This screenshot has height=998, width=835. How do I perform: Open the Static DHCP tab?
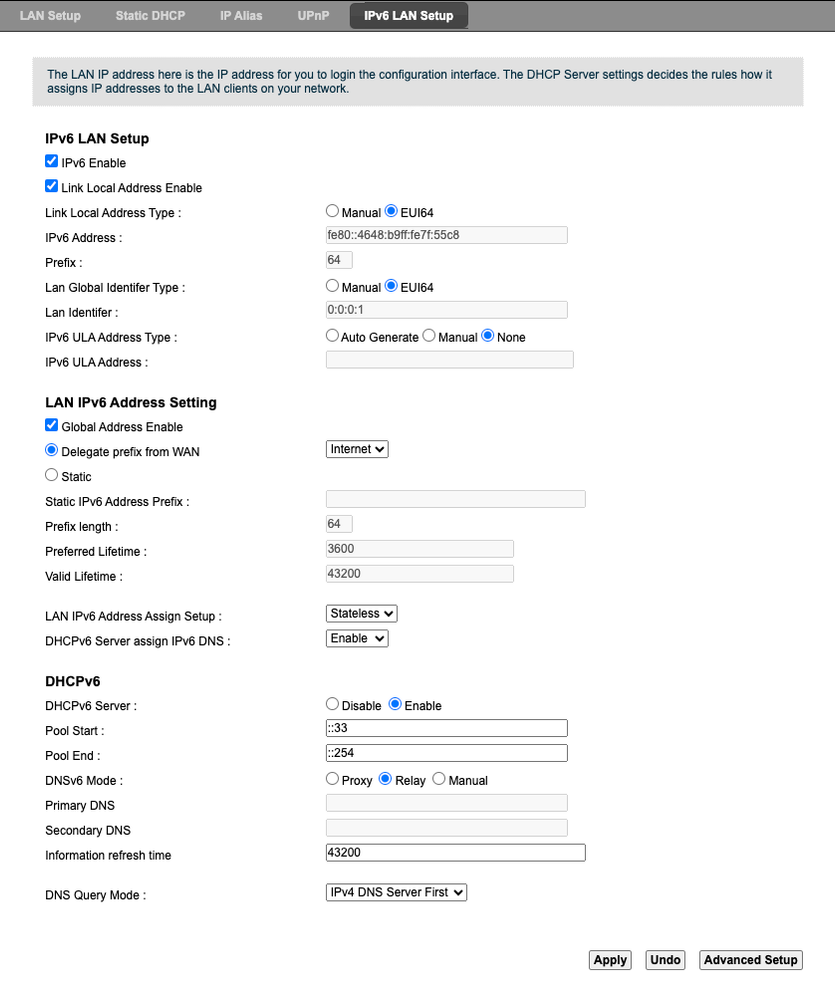tap(150, 16)
